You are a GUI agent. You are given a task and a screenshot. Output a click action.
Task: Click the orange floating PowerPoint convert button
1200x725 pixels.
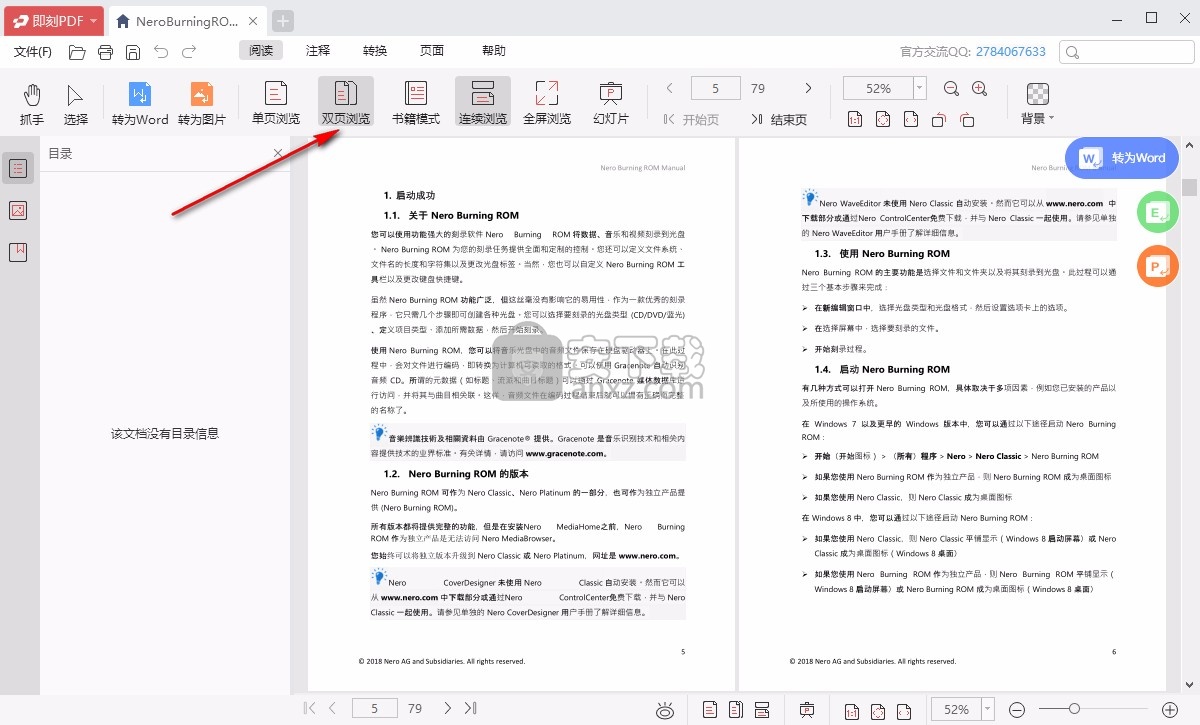pyautogui.click(x=1158, y=266)
